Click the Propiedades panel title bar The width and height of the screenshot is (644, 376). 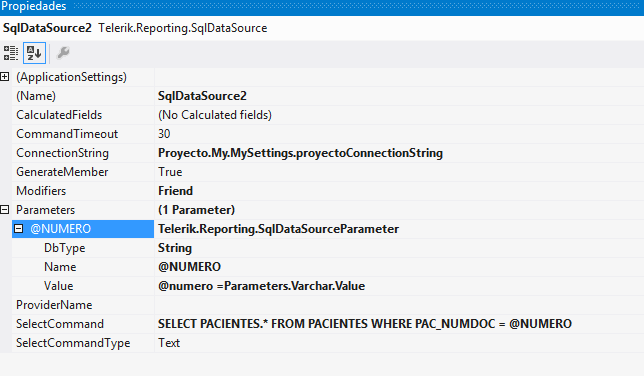click(322, 7)
